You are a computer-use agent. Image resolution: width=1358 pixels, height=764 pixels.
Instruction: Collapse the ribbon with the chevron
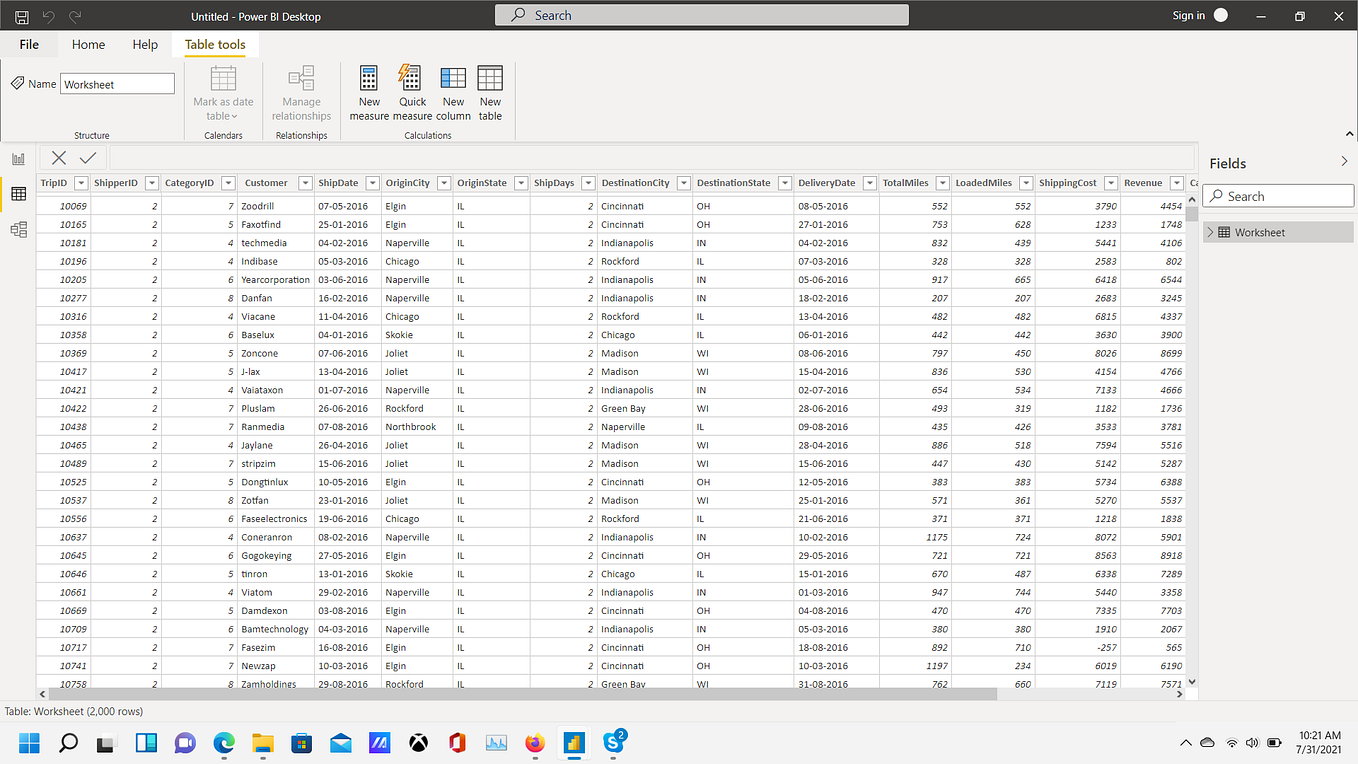point(1349,133)
